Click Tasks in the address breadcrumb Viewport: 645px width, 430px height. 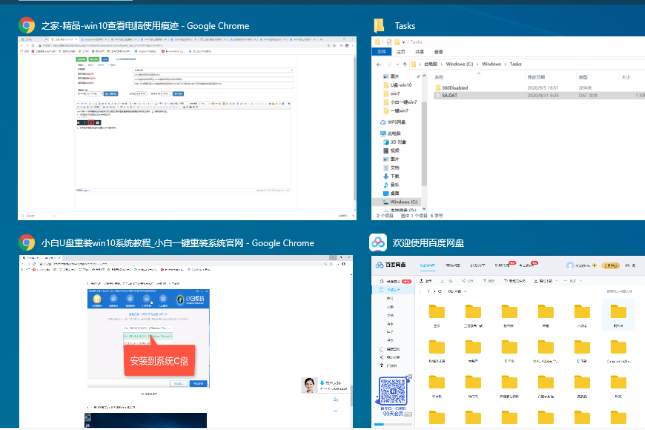pos(515,64)
